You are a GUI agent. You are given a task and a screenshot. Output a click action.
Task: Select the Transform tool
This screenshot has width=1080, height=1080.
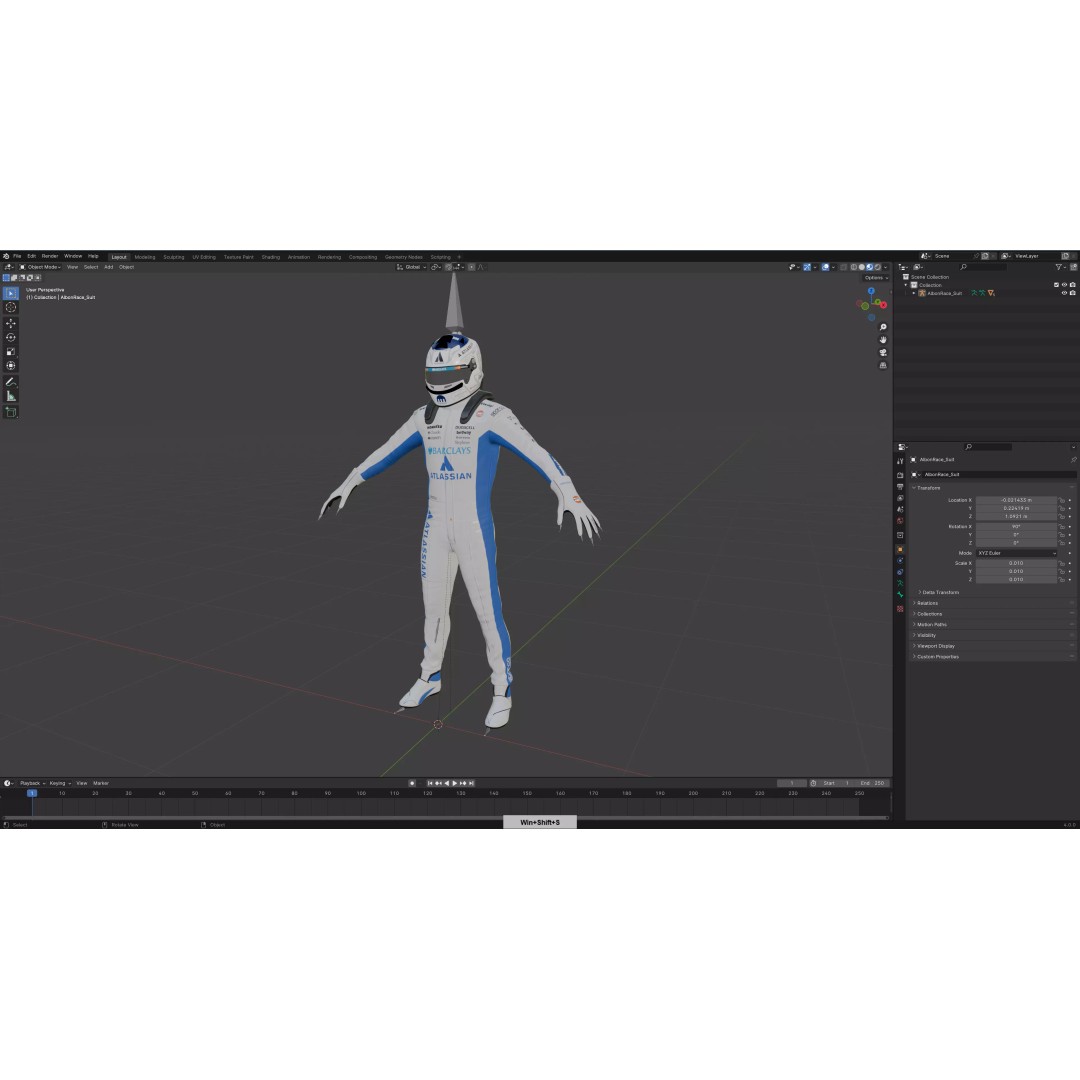point(11,366)
